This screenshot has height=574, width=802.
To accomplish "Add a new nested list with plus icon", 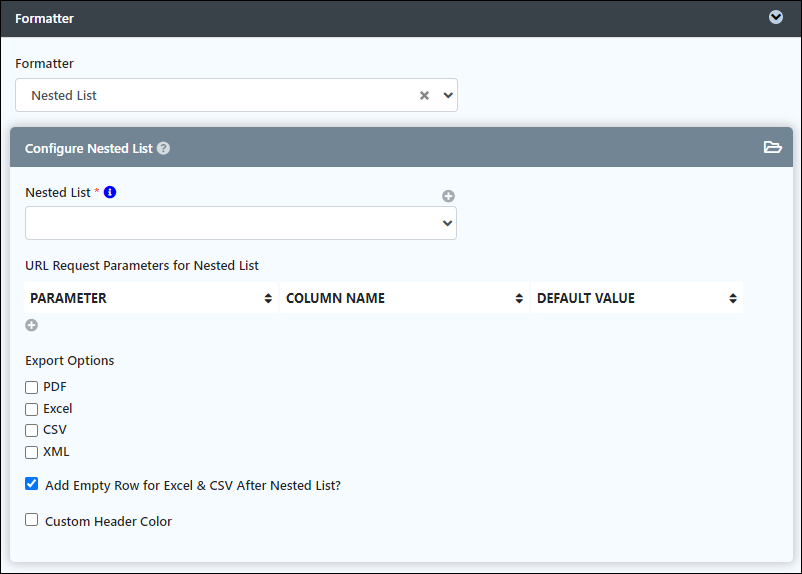I will (448, 196).
